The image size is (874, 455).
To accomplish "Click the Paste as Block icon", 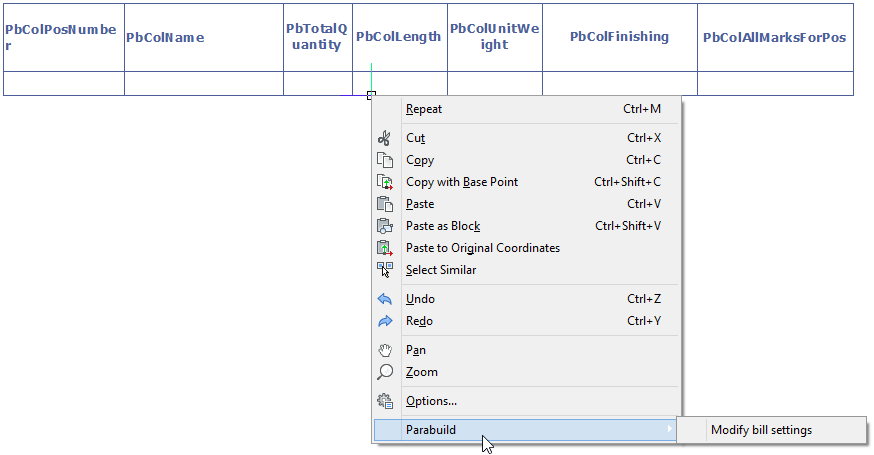I will (x=385, y=226).
